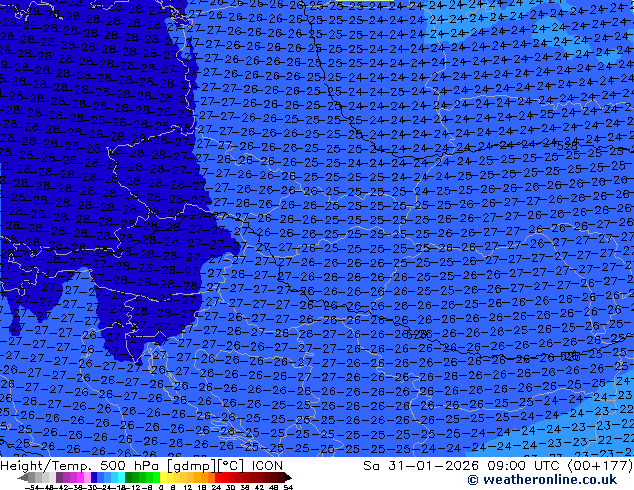Click the dark maroon right arrow end of the legend
Image resolution: width=634 pixels, height=490 pixels.
coord(287,477)
